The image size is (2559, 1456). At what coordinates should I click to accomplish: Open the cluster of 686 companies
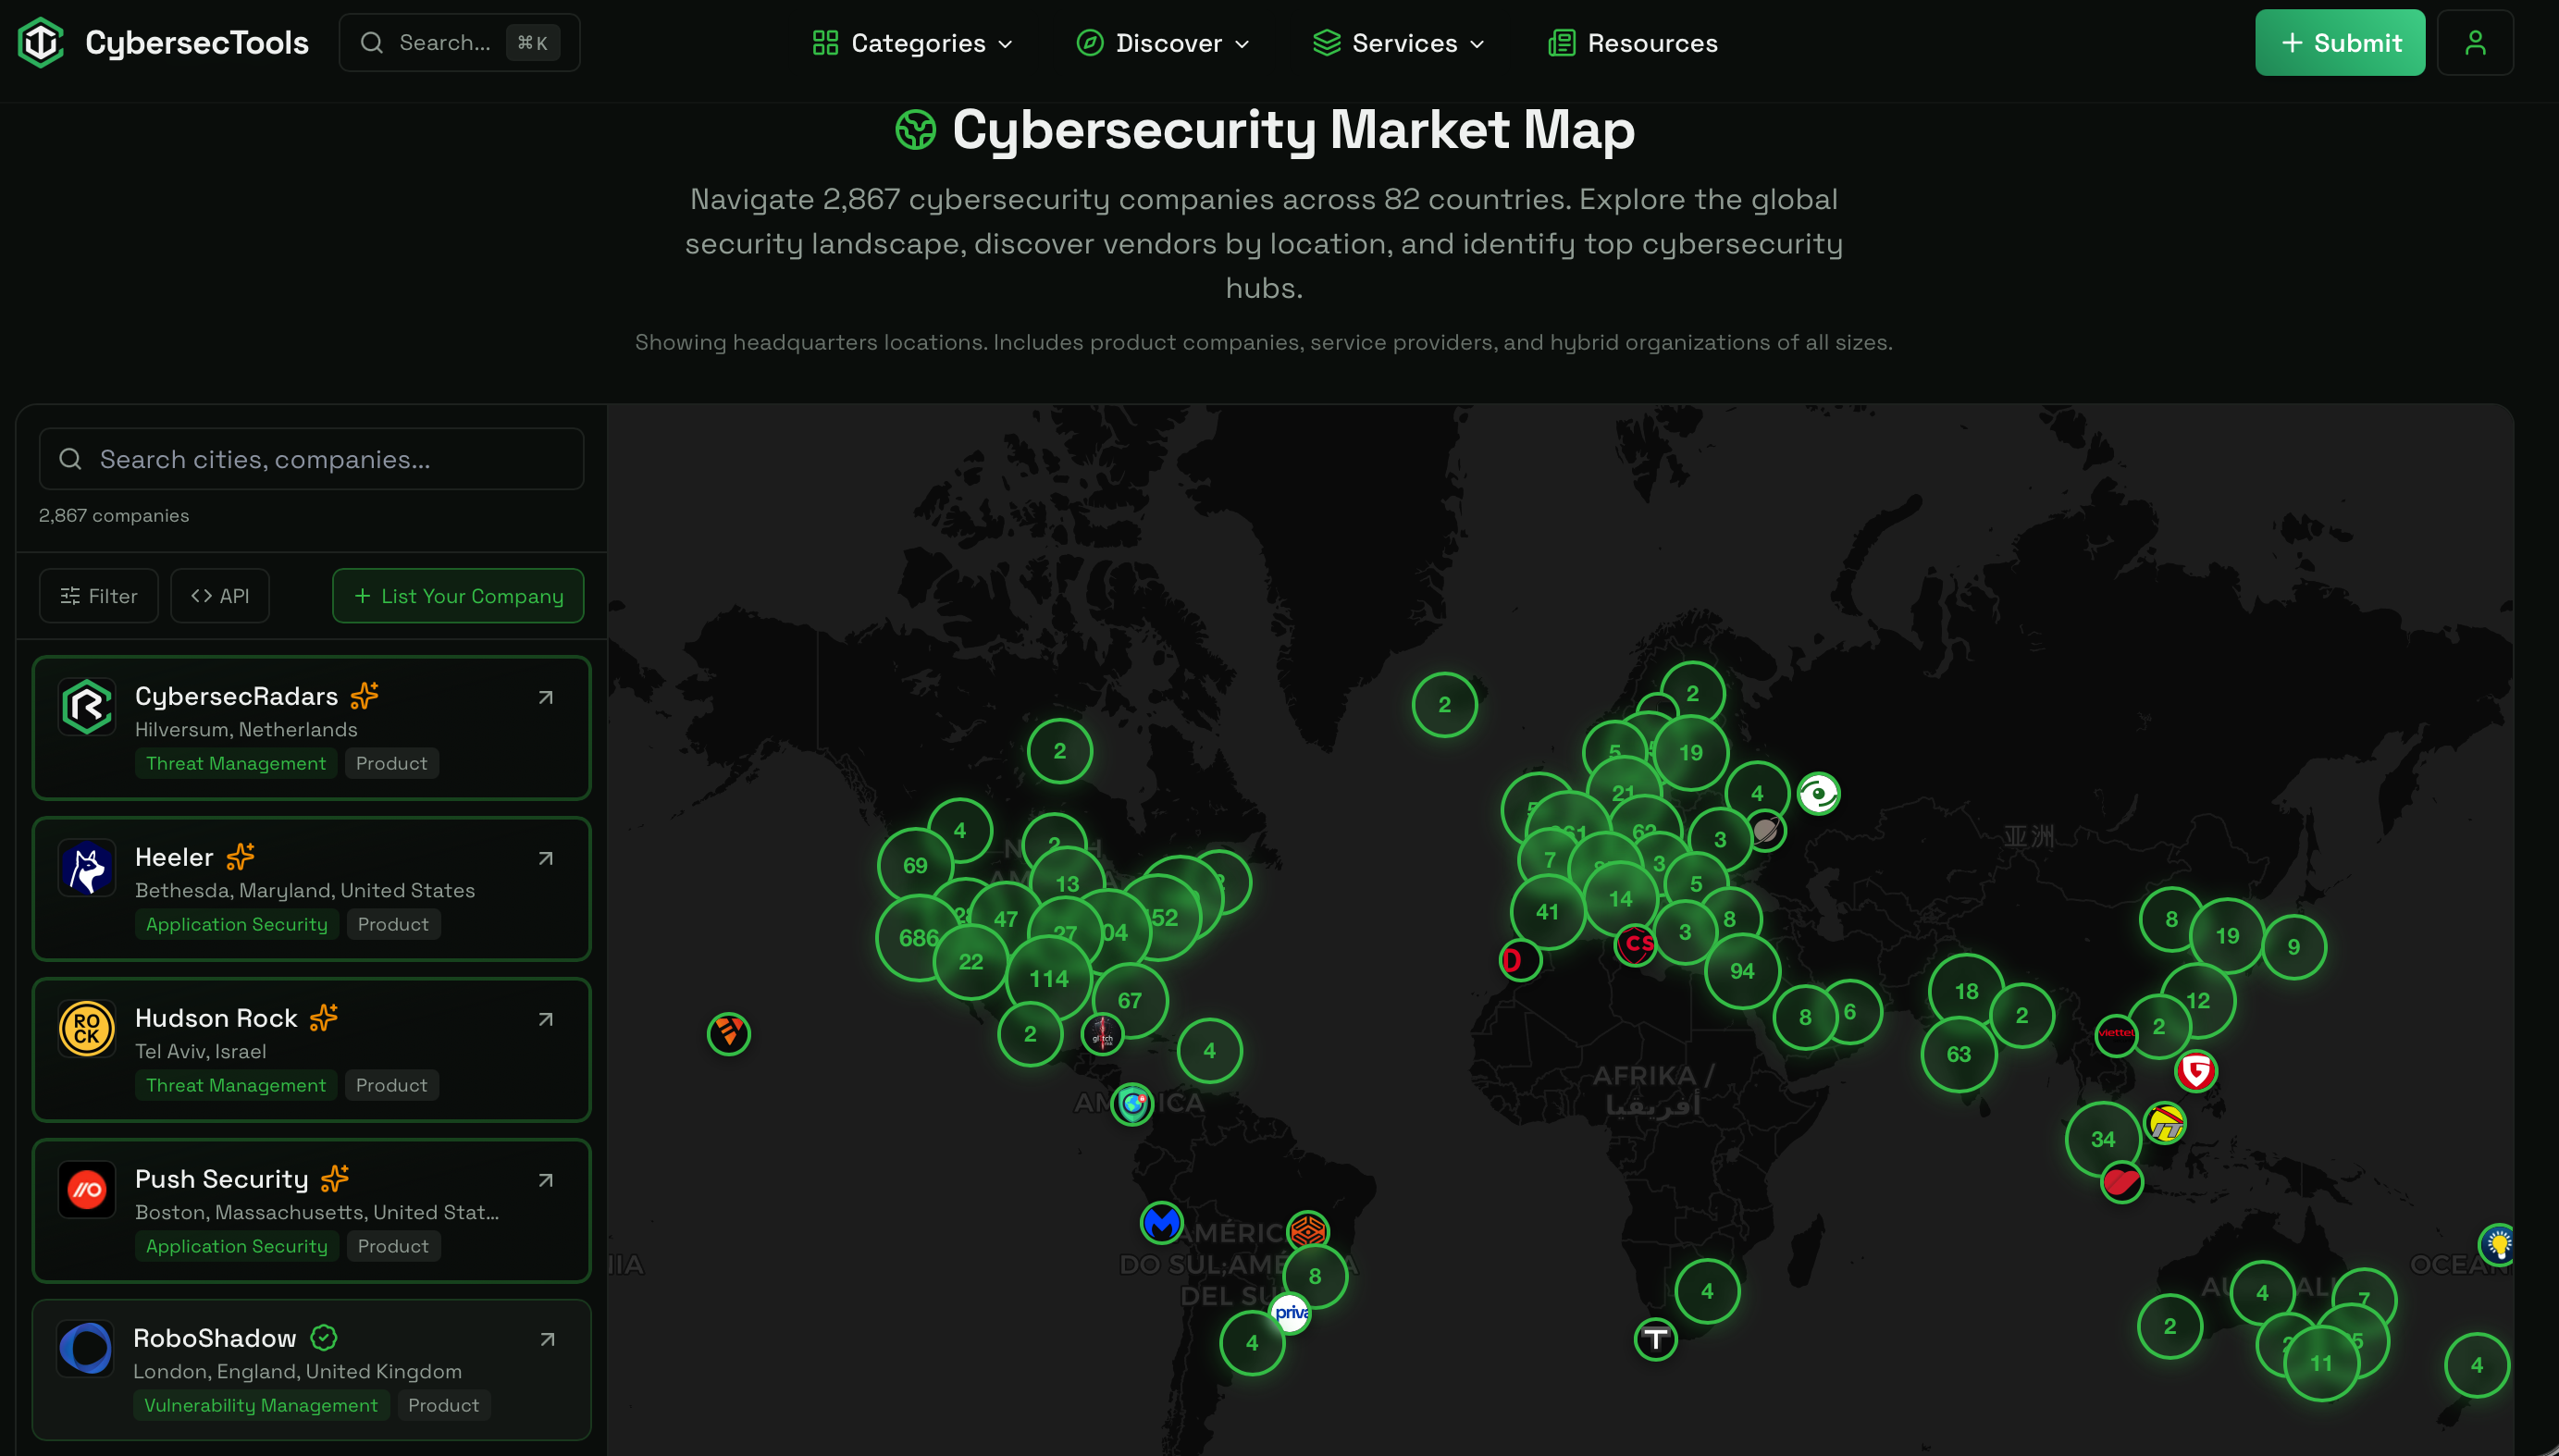point(917,938)
